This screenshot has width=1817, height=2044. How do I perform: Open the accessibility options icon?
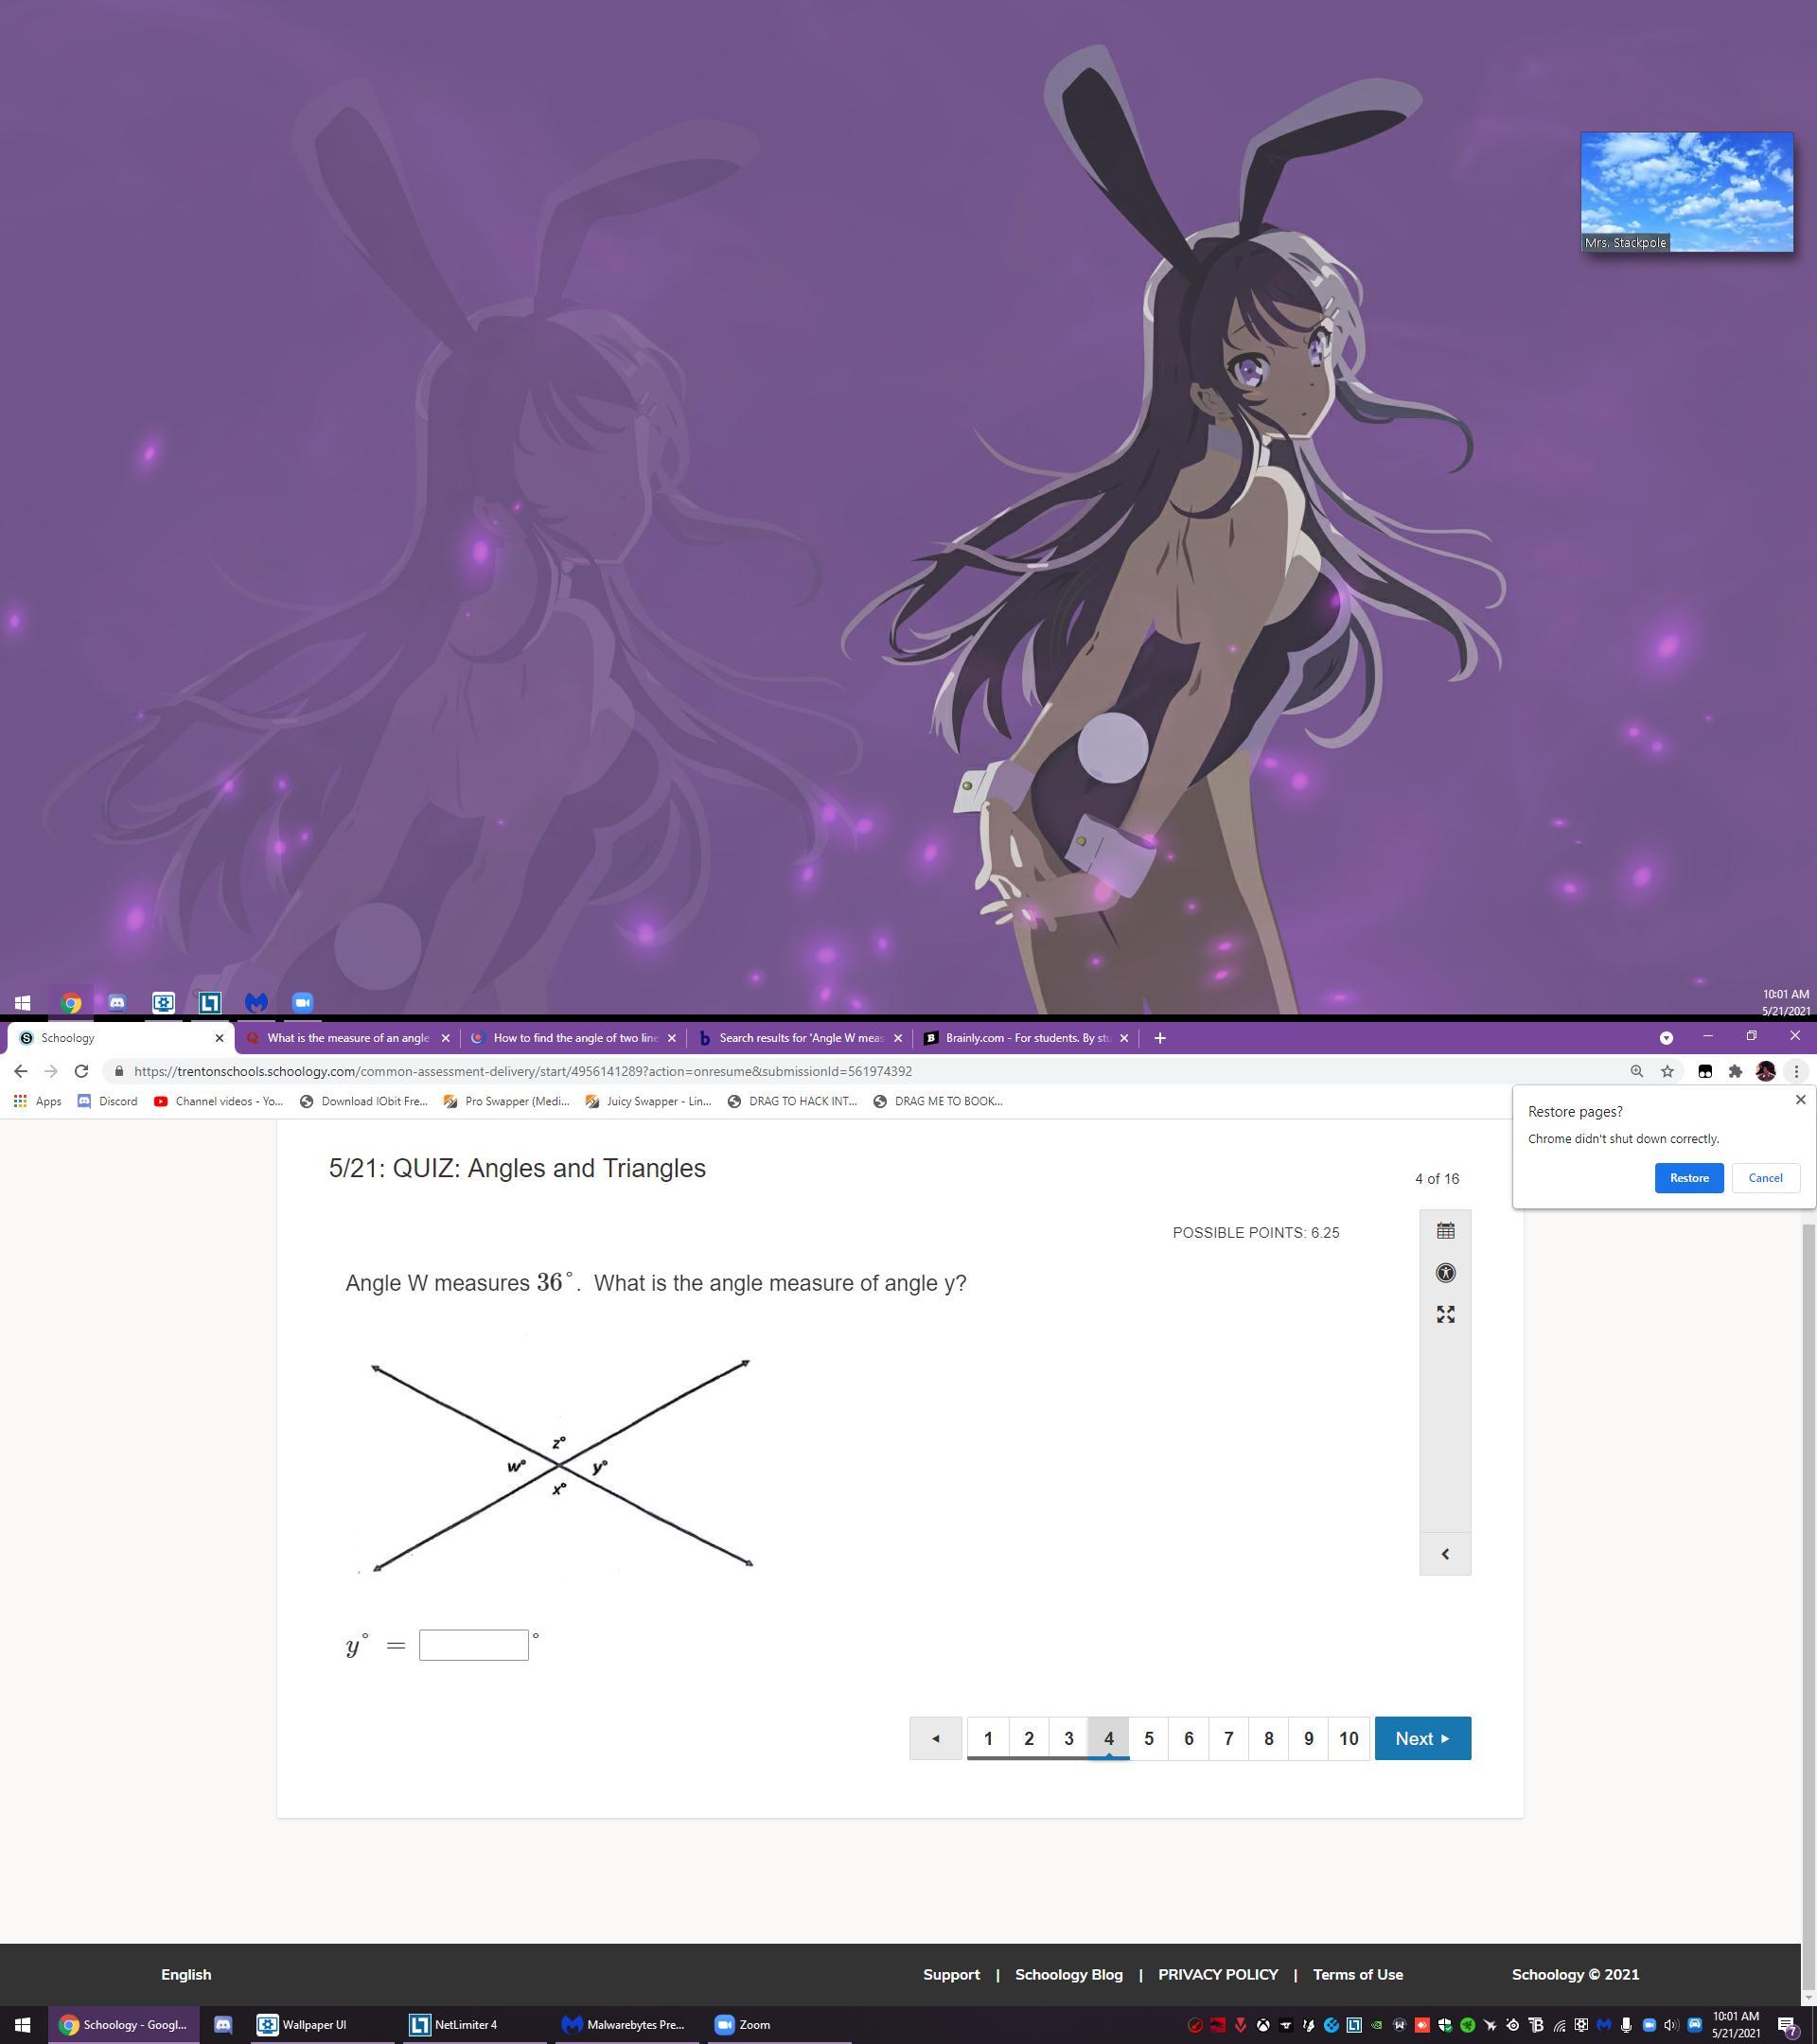click(1445, 1273)
